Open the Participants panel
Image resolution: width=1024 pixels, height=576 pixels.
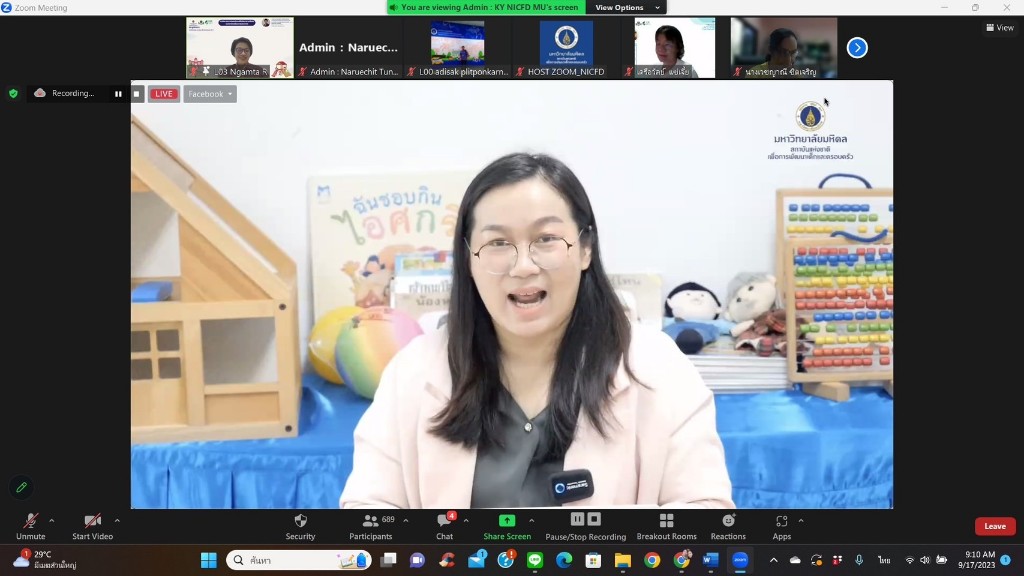pyautogui.click(x=370, y=526)
